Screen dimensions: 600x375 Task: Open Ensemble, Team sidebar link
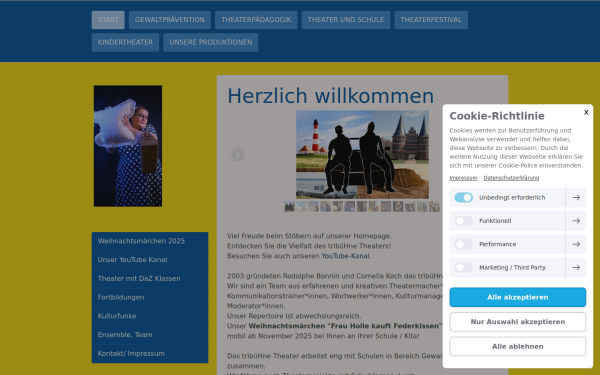click(150, 335)
